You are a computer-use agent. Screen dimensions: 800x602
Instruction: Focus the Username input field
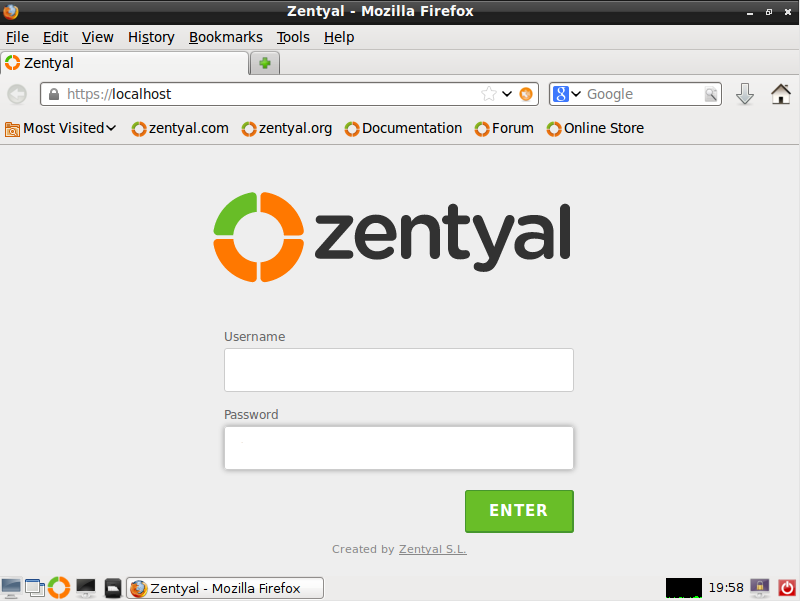[x=398, y=370]
